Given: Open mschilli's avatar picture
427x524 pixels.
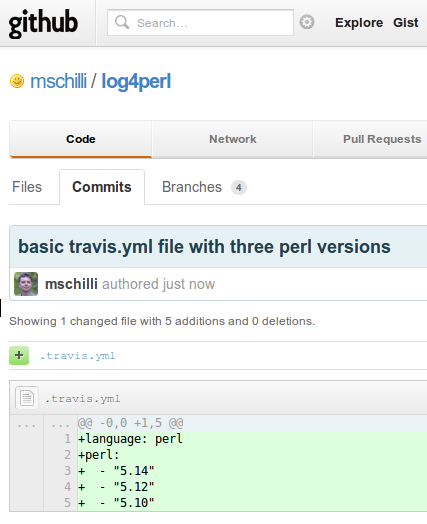Looking at the screenshot, I should (26, 284).
